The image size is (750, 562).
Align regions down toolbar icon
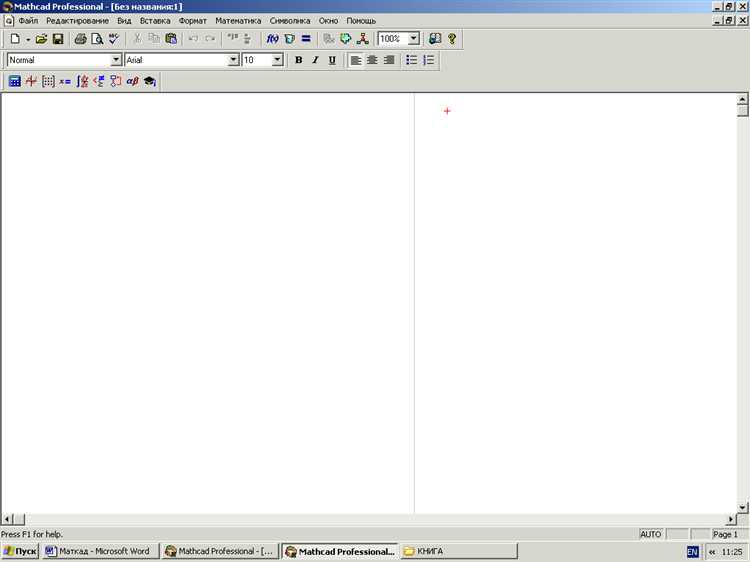247,39
